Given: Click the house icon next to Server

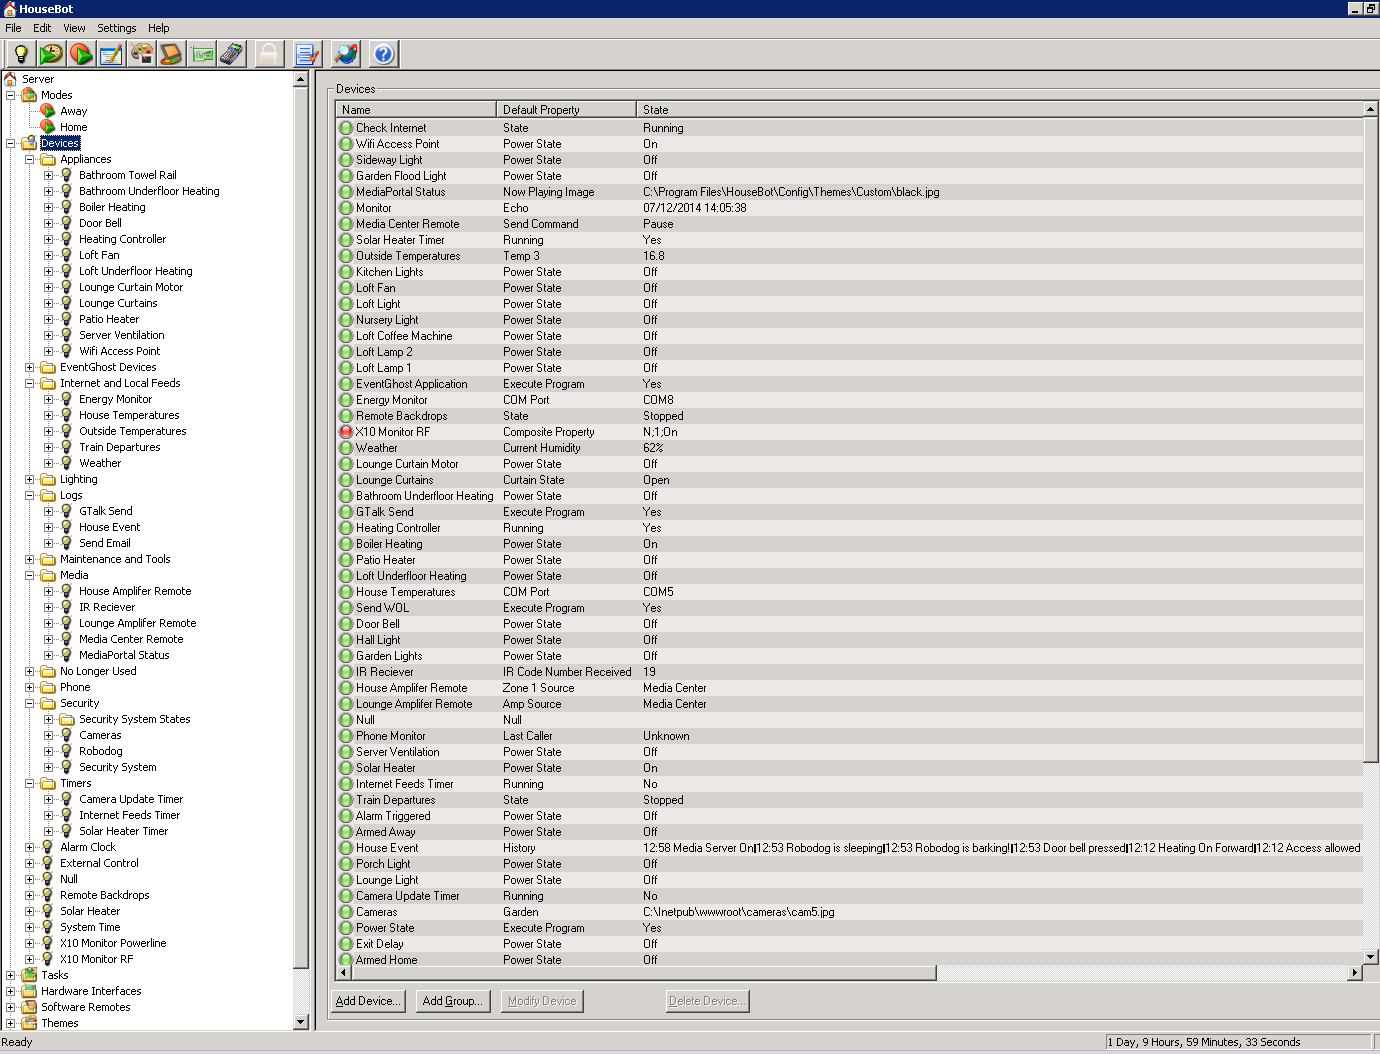Looking at the screenshot, I should point(10,79).
